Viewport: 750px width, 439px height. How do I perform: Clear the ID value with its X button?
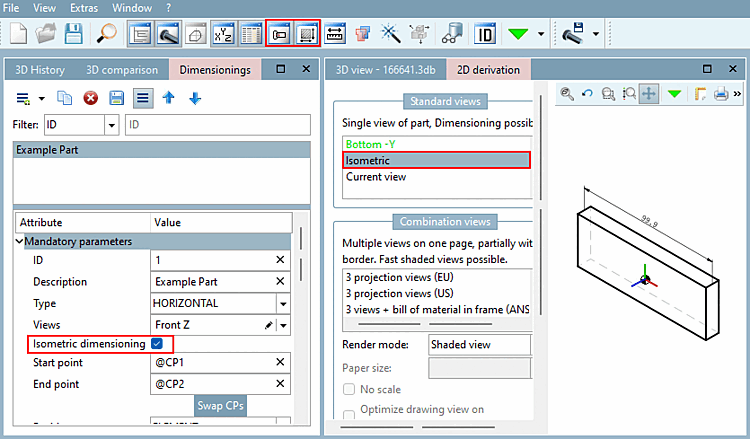[x=280, y=260]
